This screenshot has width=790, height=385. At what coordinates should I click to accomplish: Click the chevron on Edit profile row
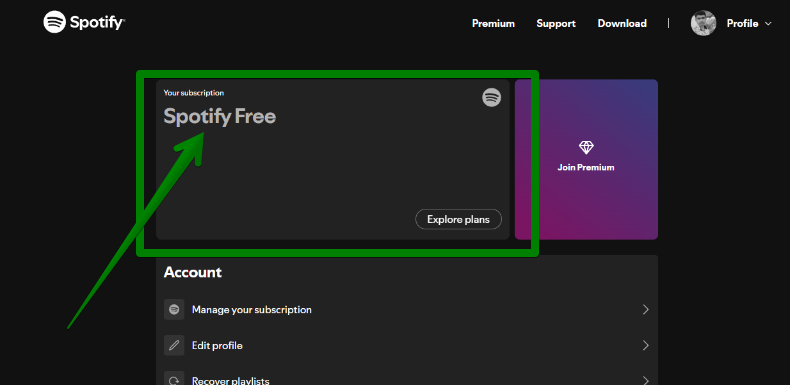click(645, 346)
